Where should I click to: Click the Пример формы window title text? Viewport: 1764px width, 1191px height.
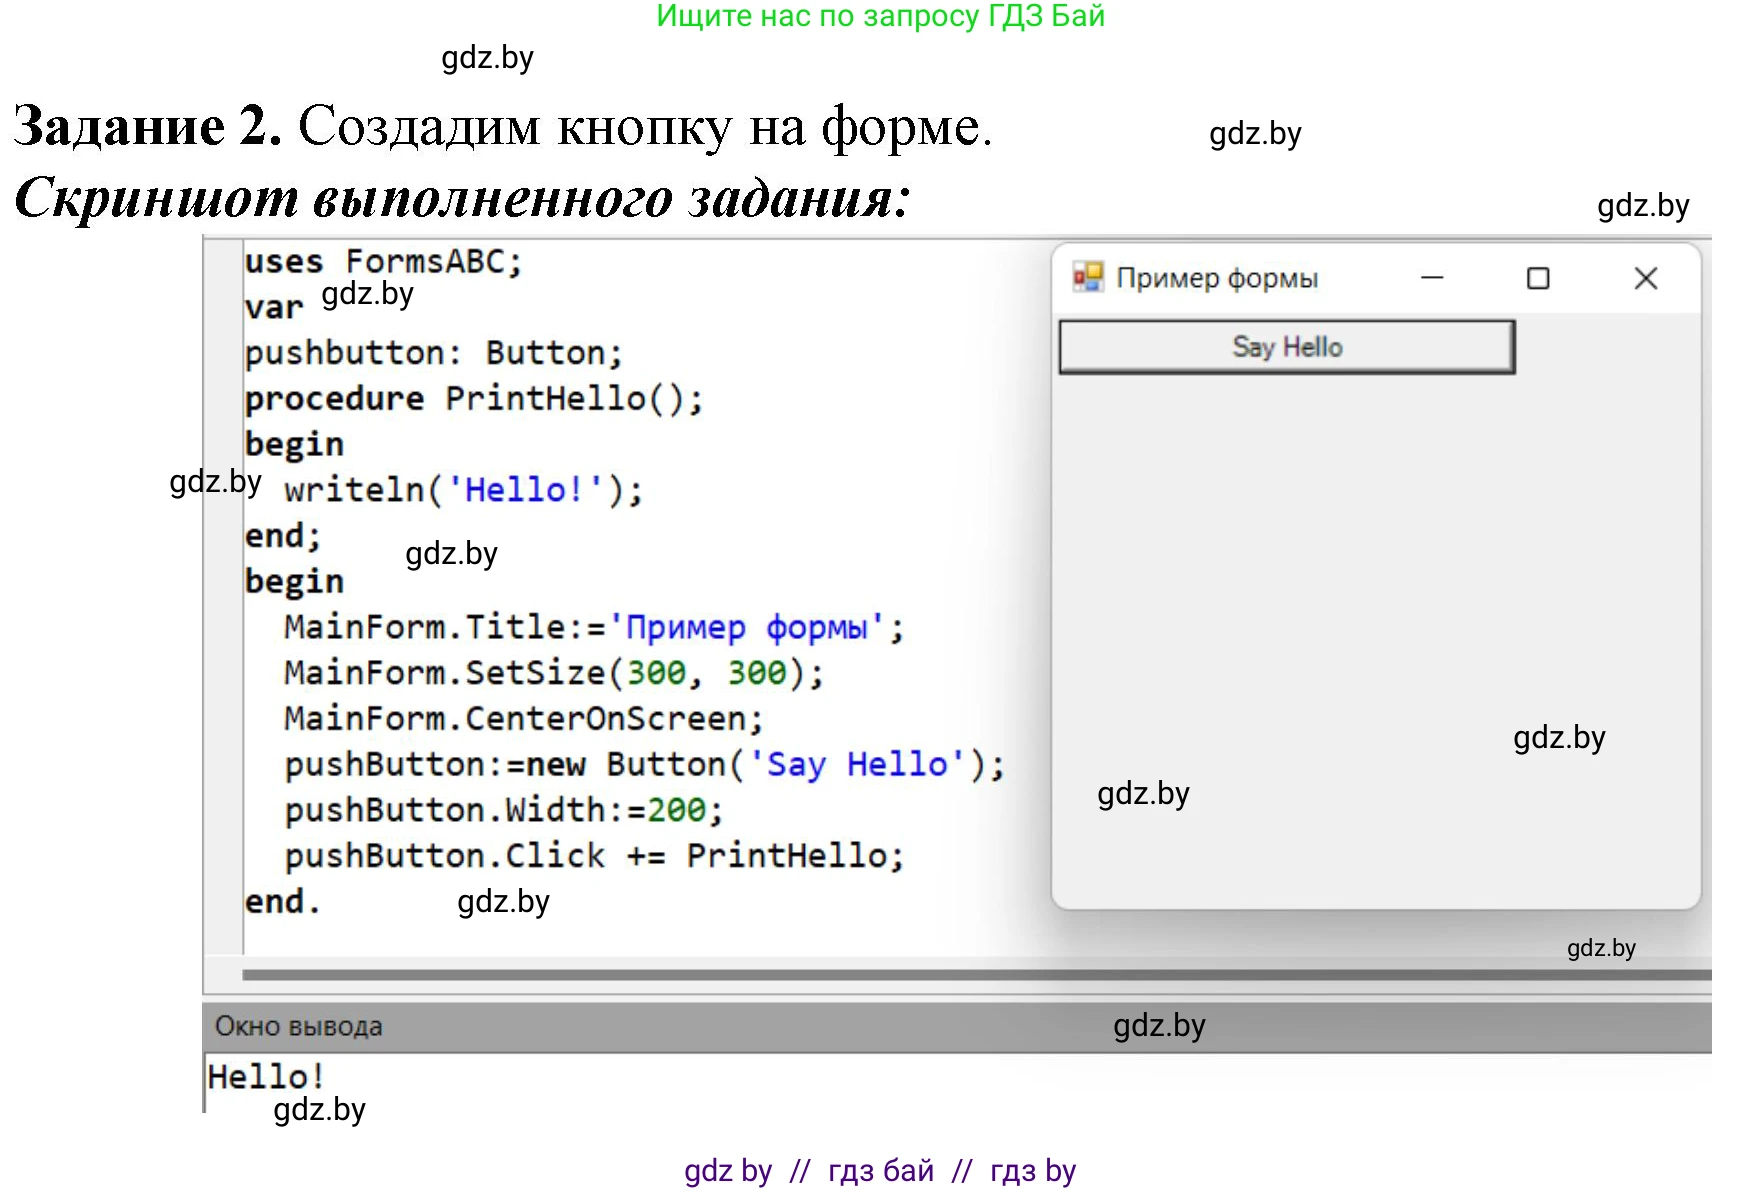pos(1216,278)
